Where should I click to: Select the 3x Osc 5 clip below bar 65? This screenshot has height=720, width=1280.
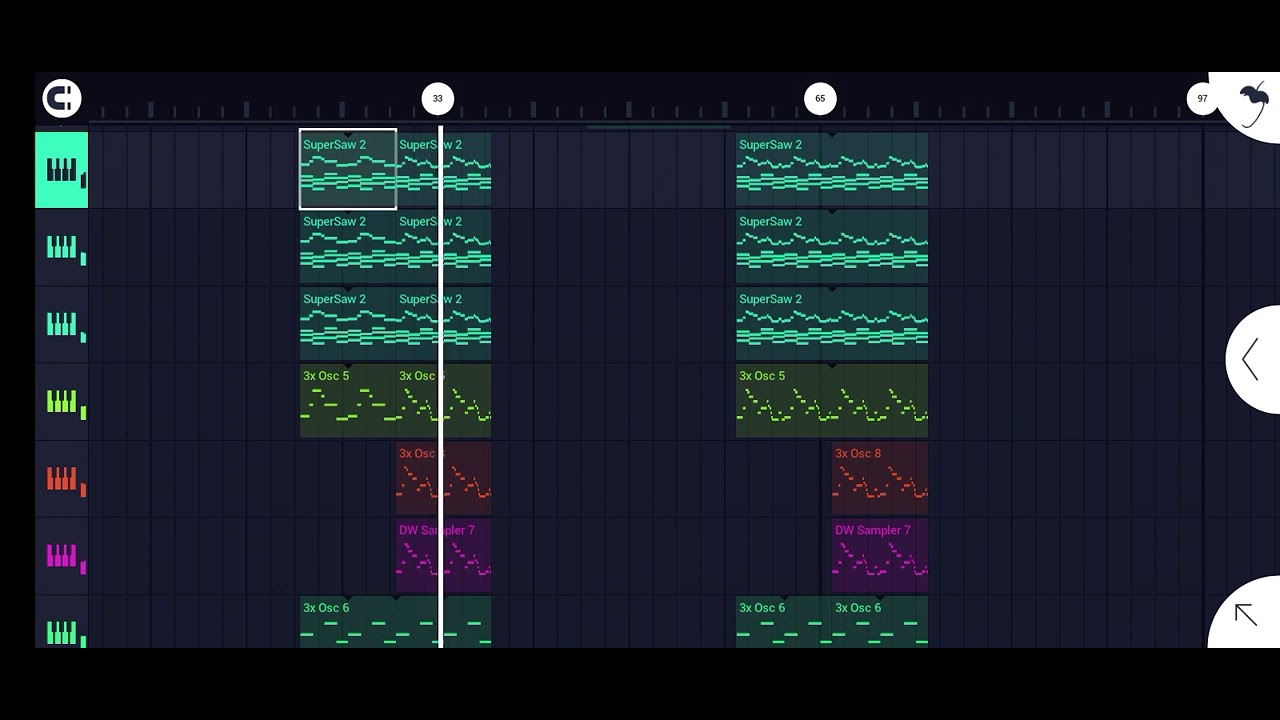(x=832, y=401)
